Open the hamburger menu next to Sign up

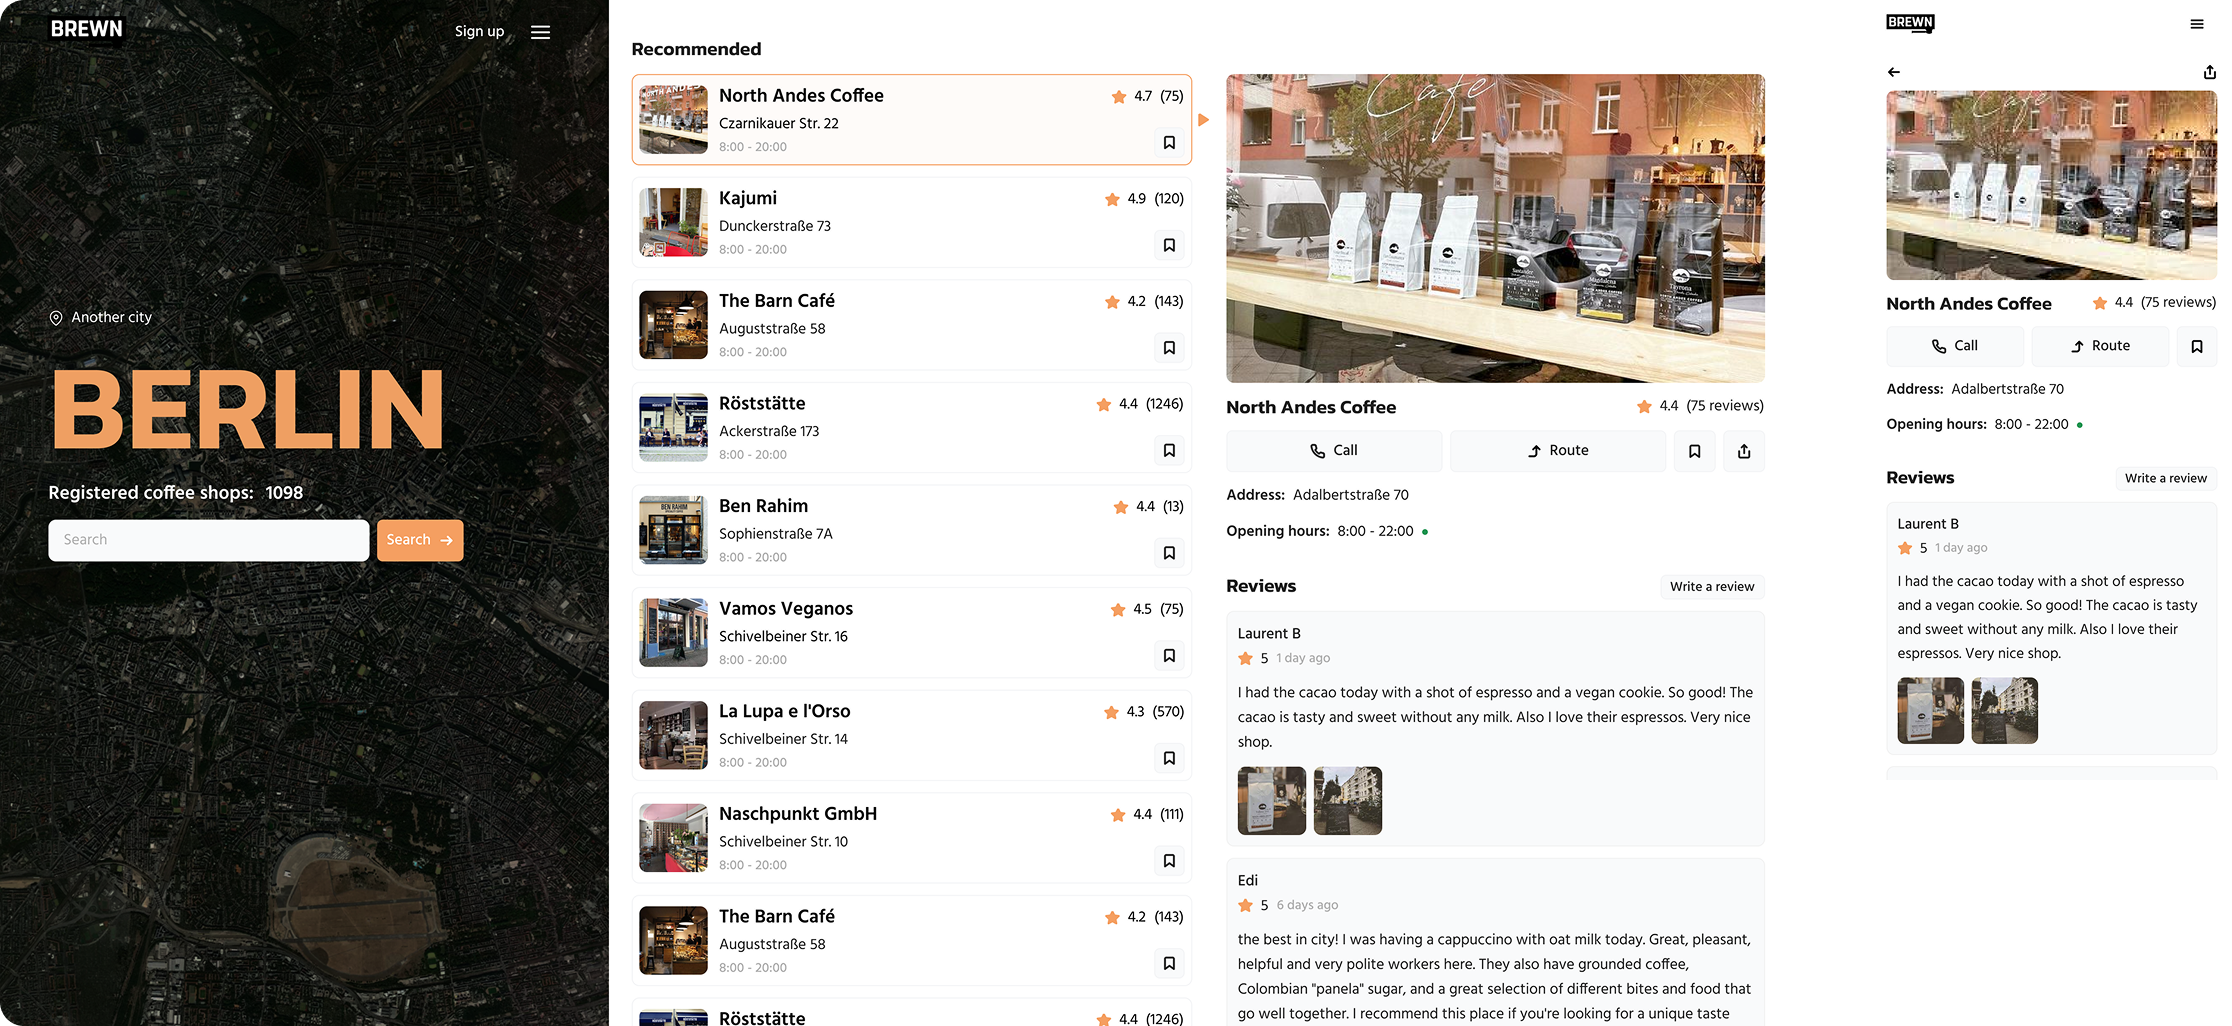point(540,32)
